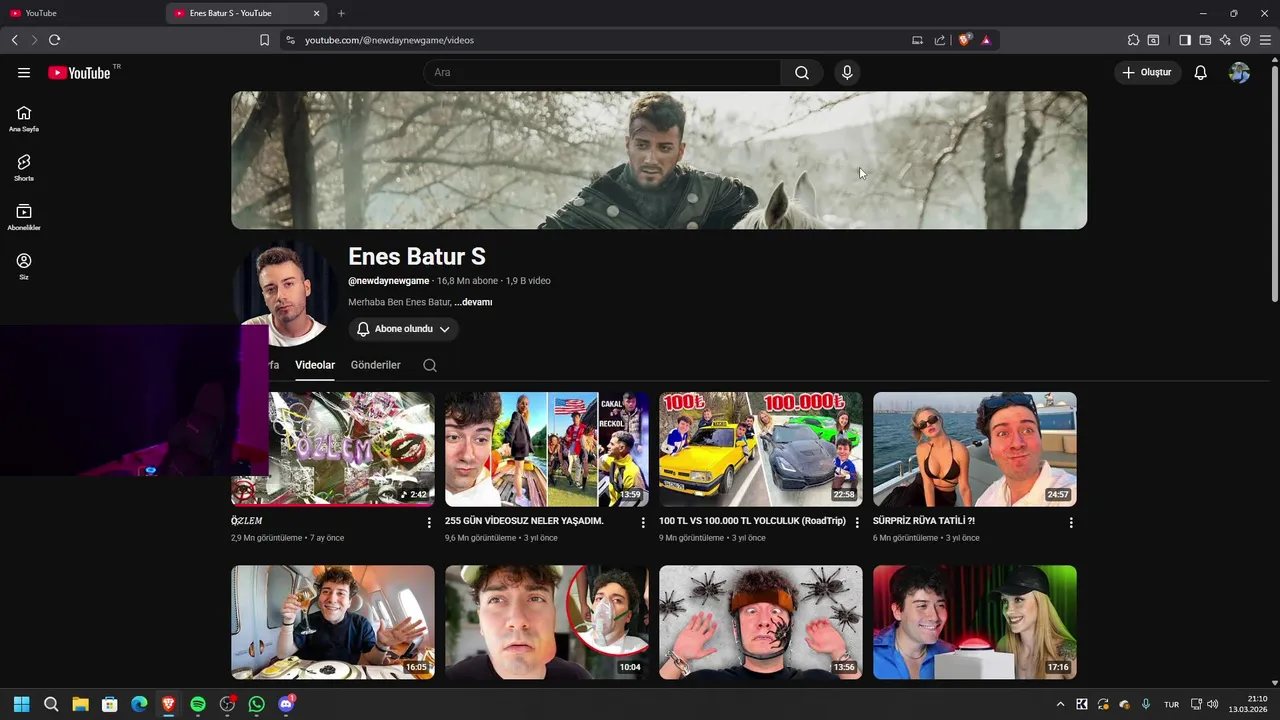Open the Brave Wallet icon
Viewport: 1280px width, 720px height.
point(1205,40)
